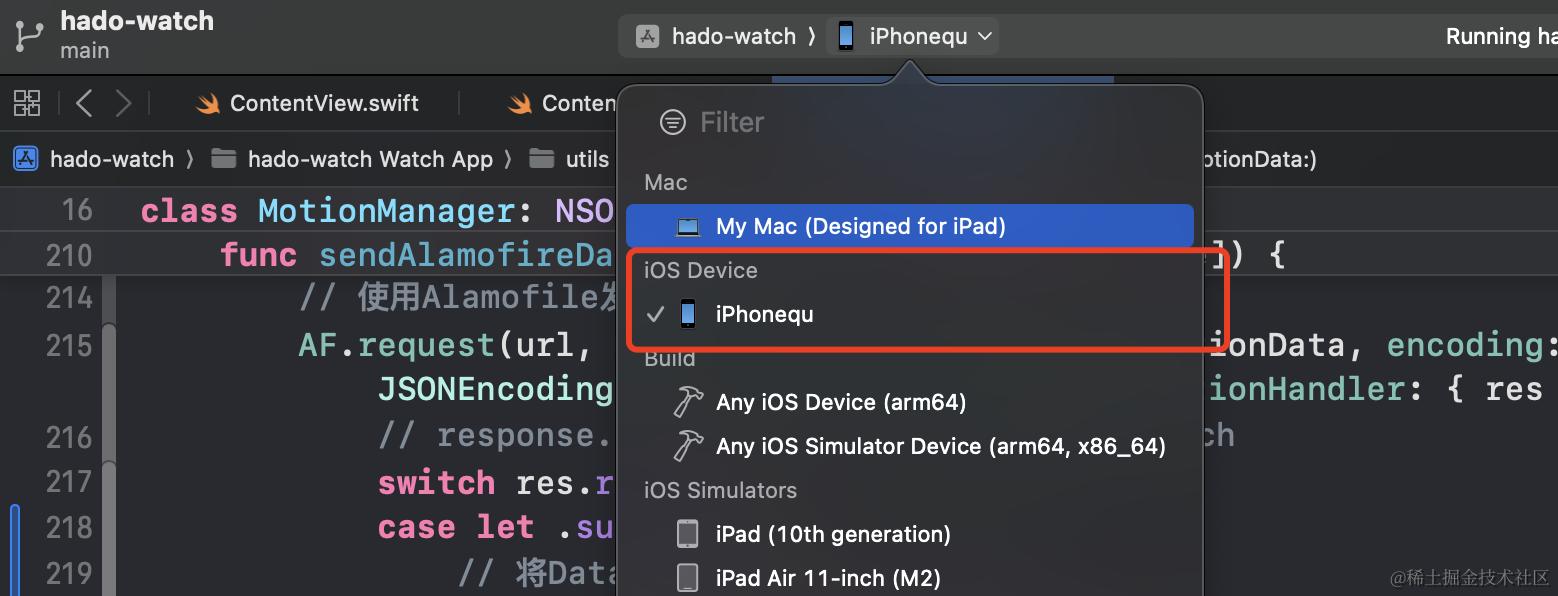Click the hado-watch scheme selector
Image resolution: width=1558 pixels, height=596 pixels.
[716, 37]
